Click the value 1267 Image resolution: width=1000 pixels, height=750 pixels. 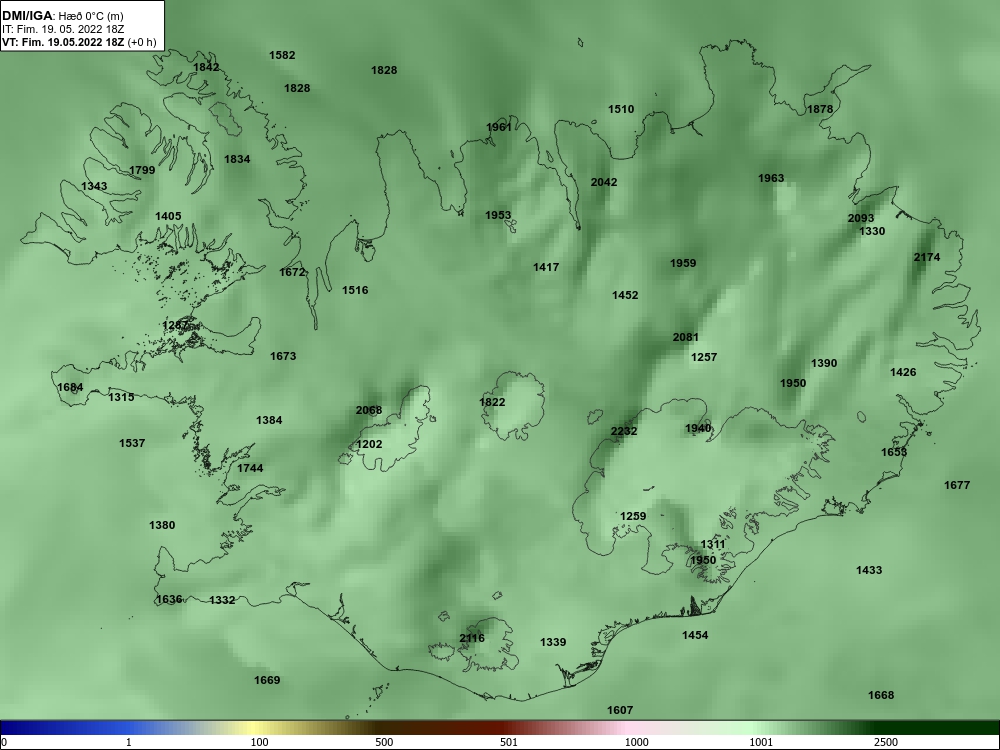pyautogui.click(x=175, y=325)
